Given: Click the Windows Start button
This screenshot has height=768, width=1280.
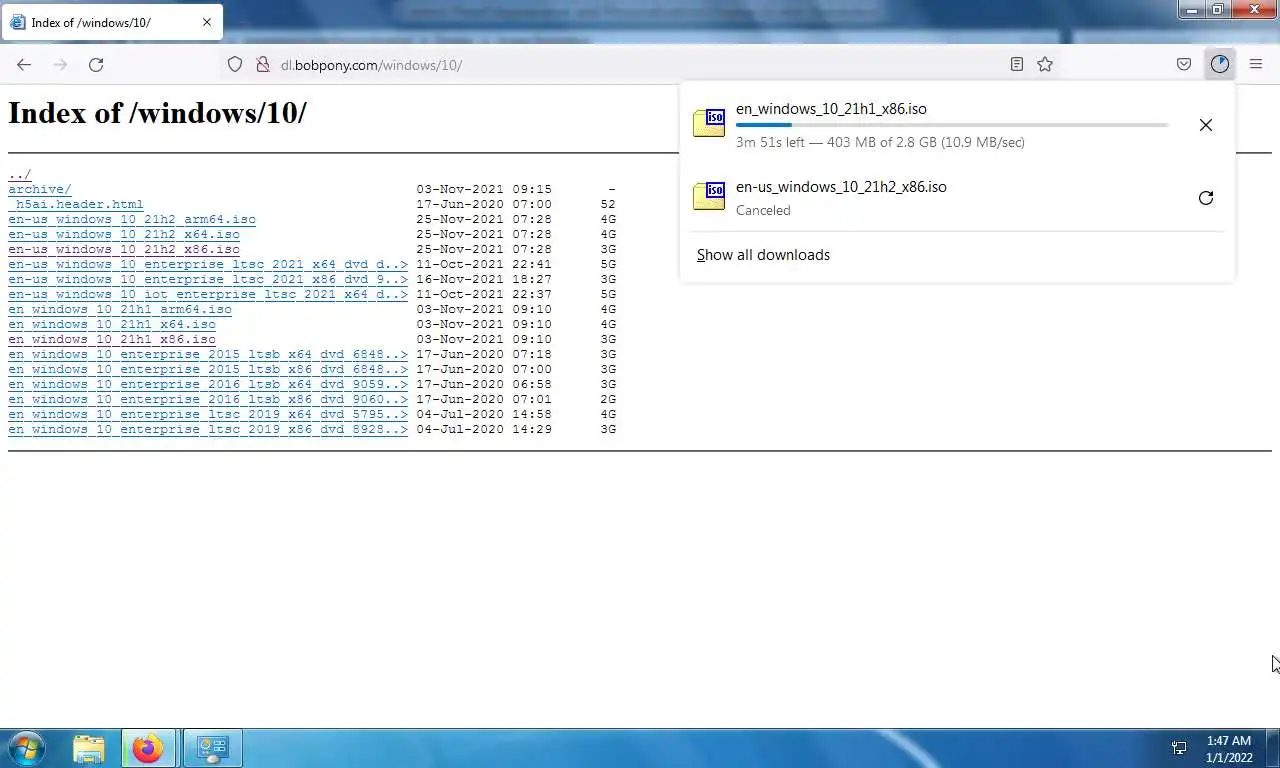Looking at the screenshot, I should (25, 748).
